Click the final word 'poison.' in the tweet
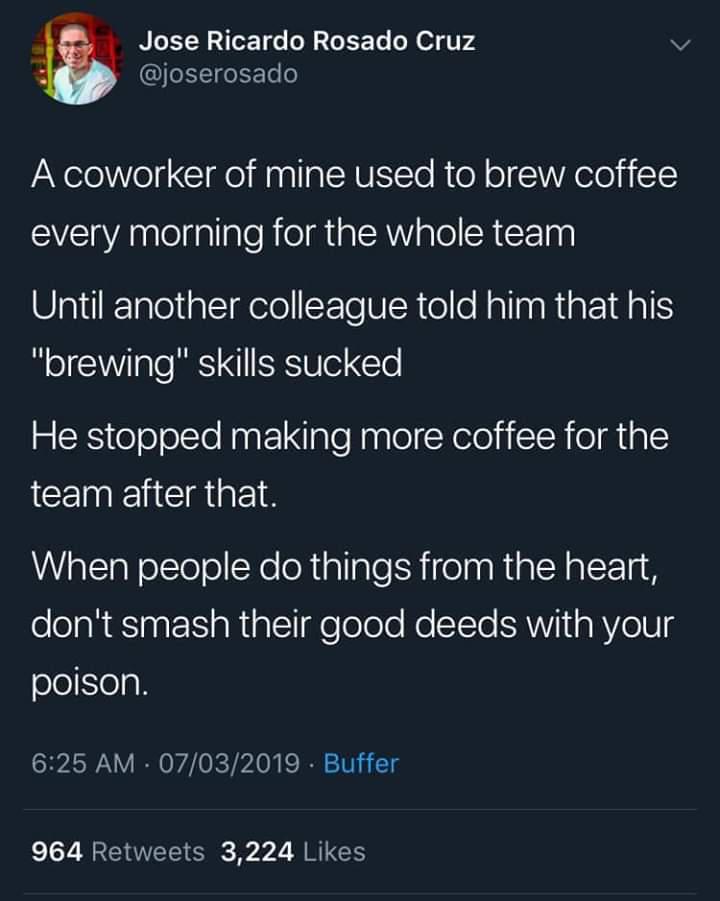 tap(91, 683)
